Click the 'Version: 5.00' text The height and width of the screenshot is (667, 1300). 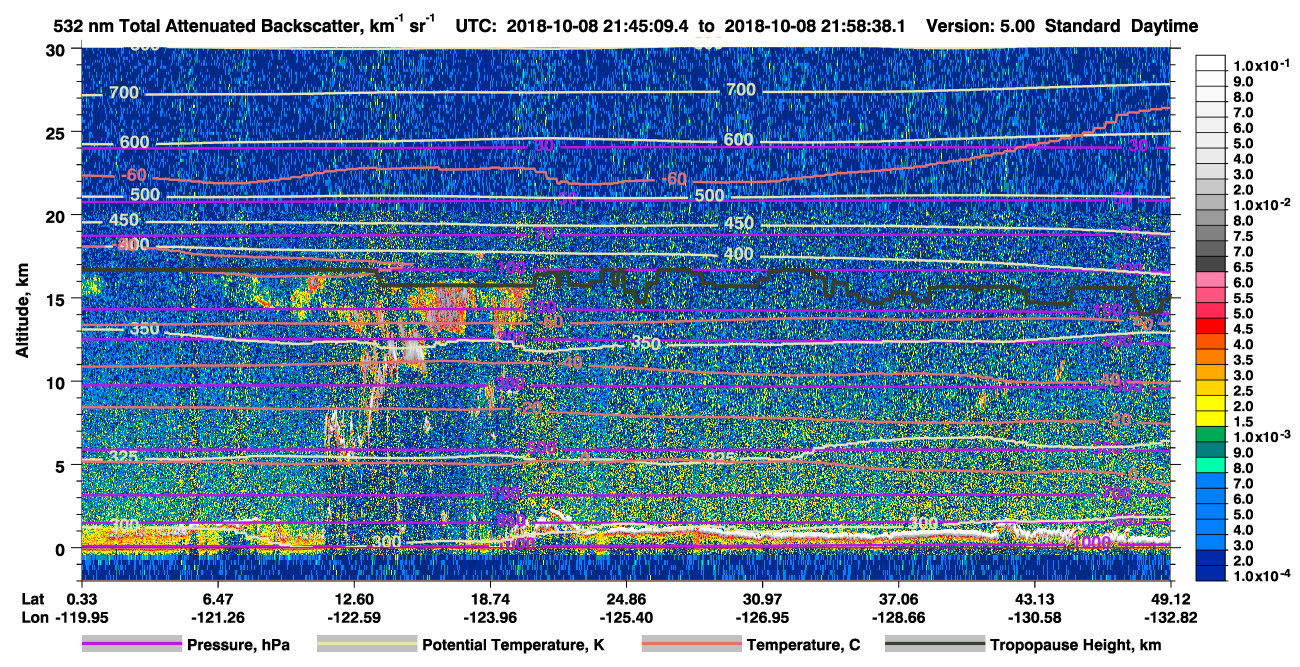981,27
